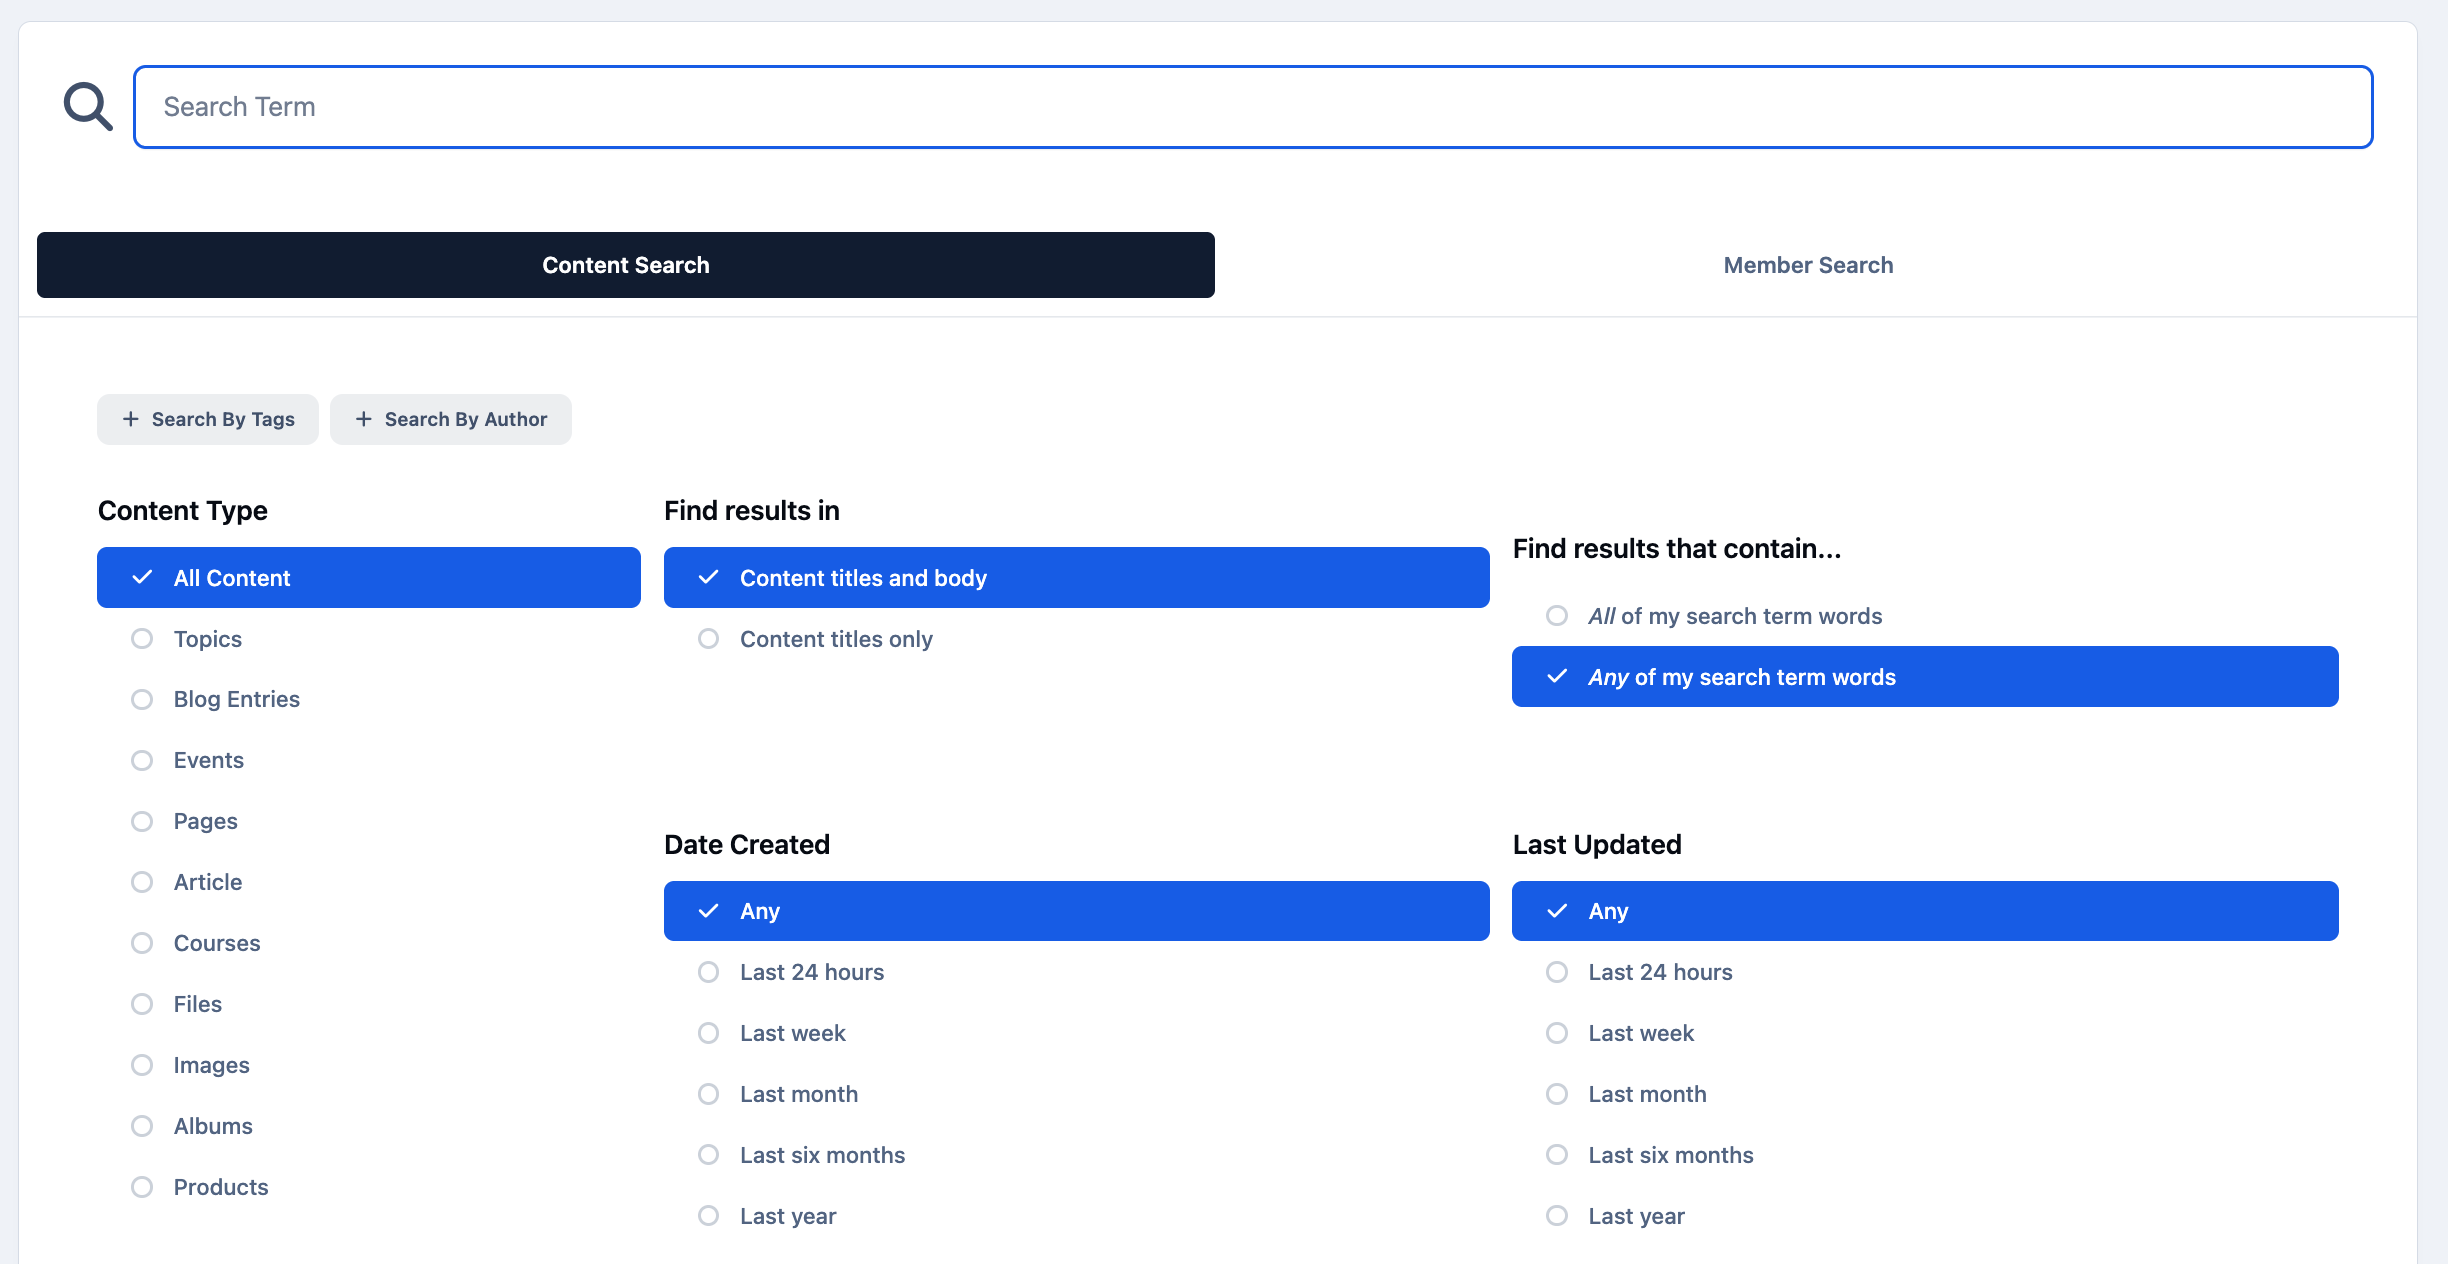Choose the Files content type
Image resolution: width=2448 pixels, height=1264 pixels.
pyautogui.click(x=369, y=1004)
